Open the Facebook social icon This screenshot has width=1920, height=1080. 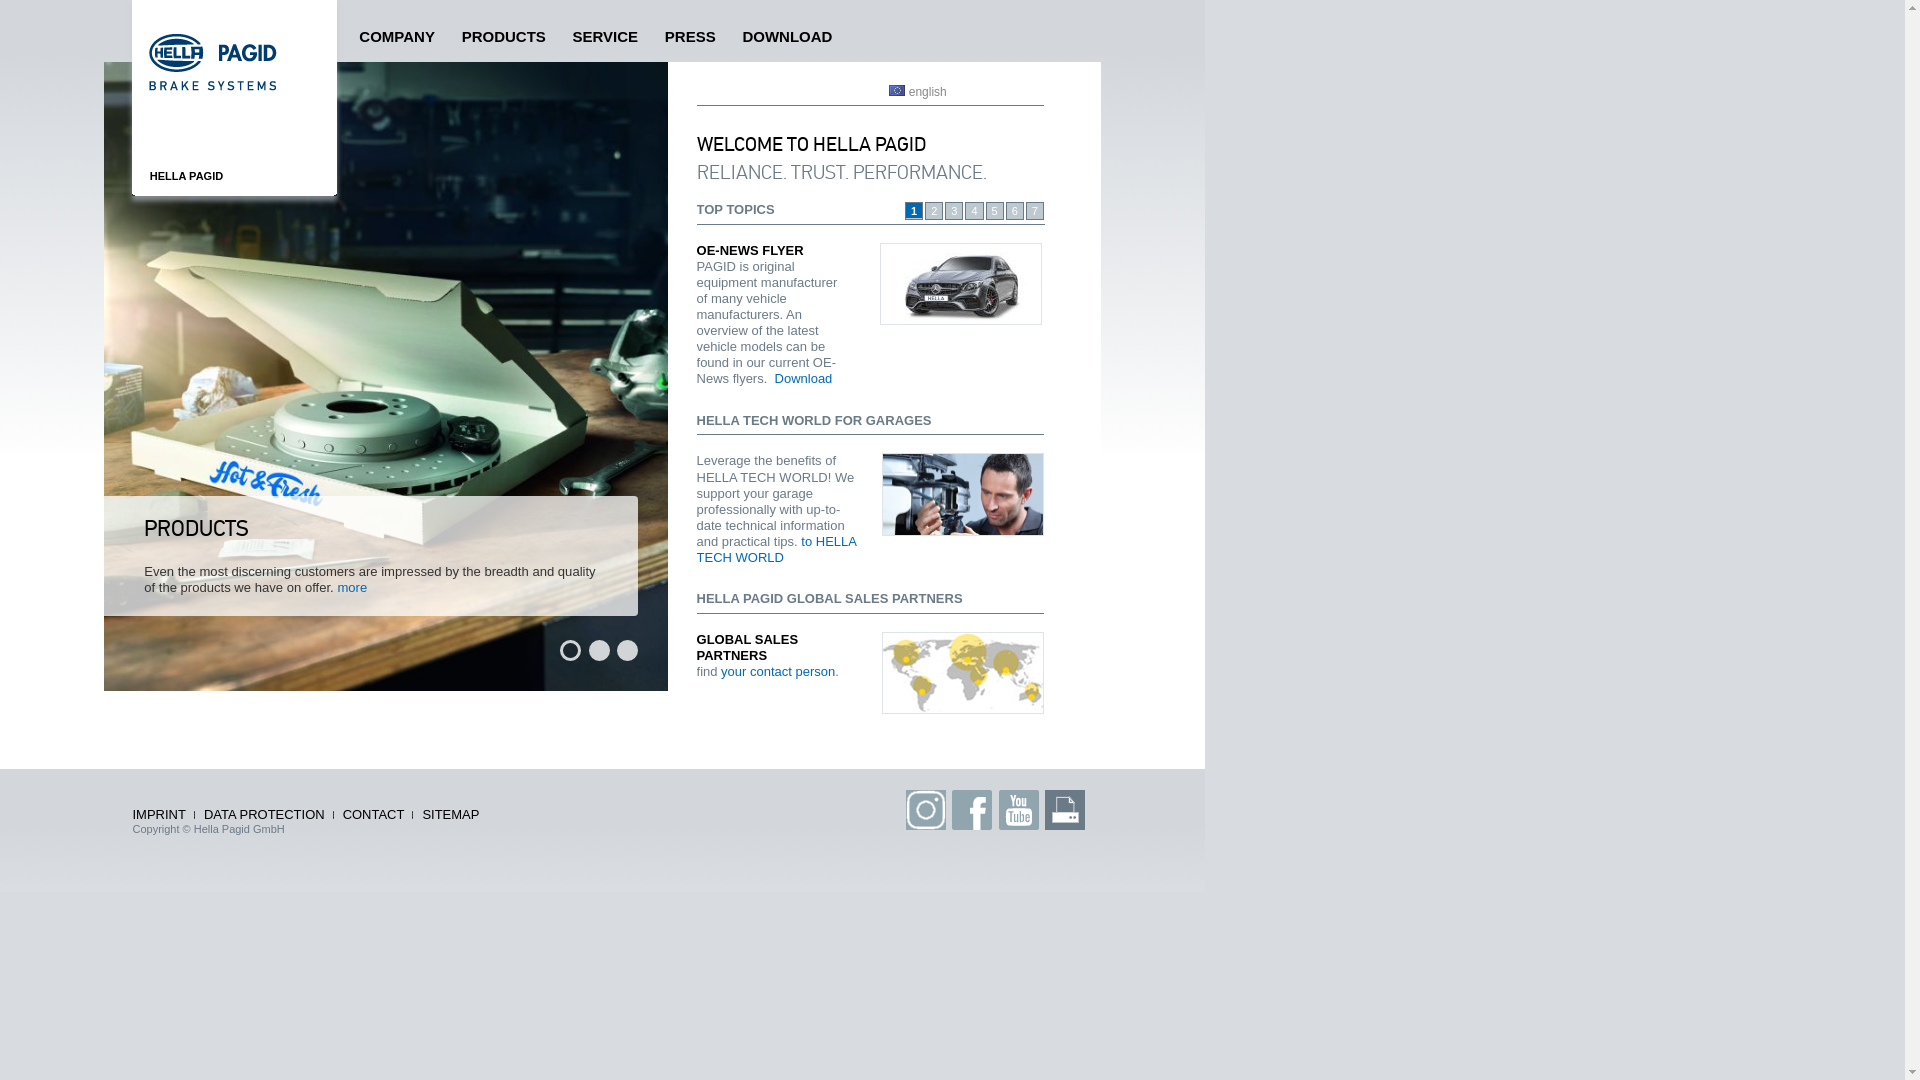(x=971, y=810)
